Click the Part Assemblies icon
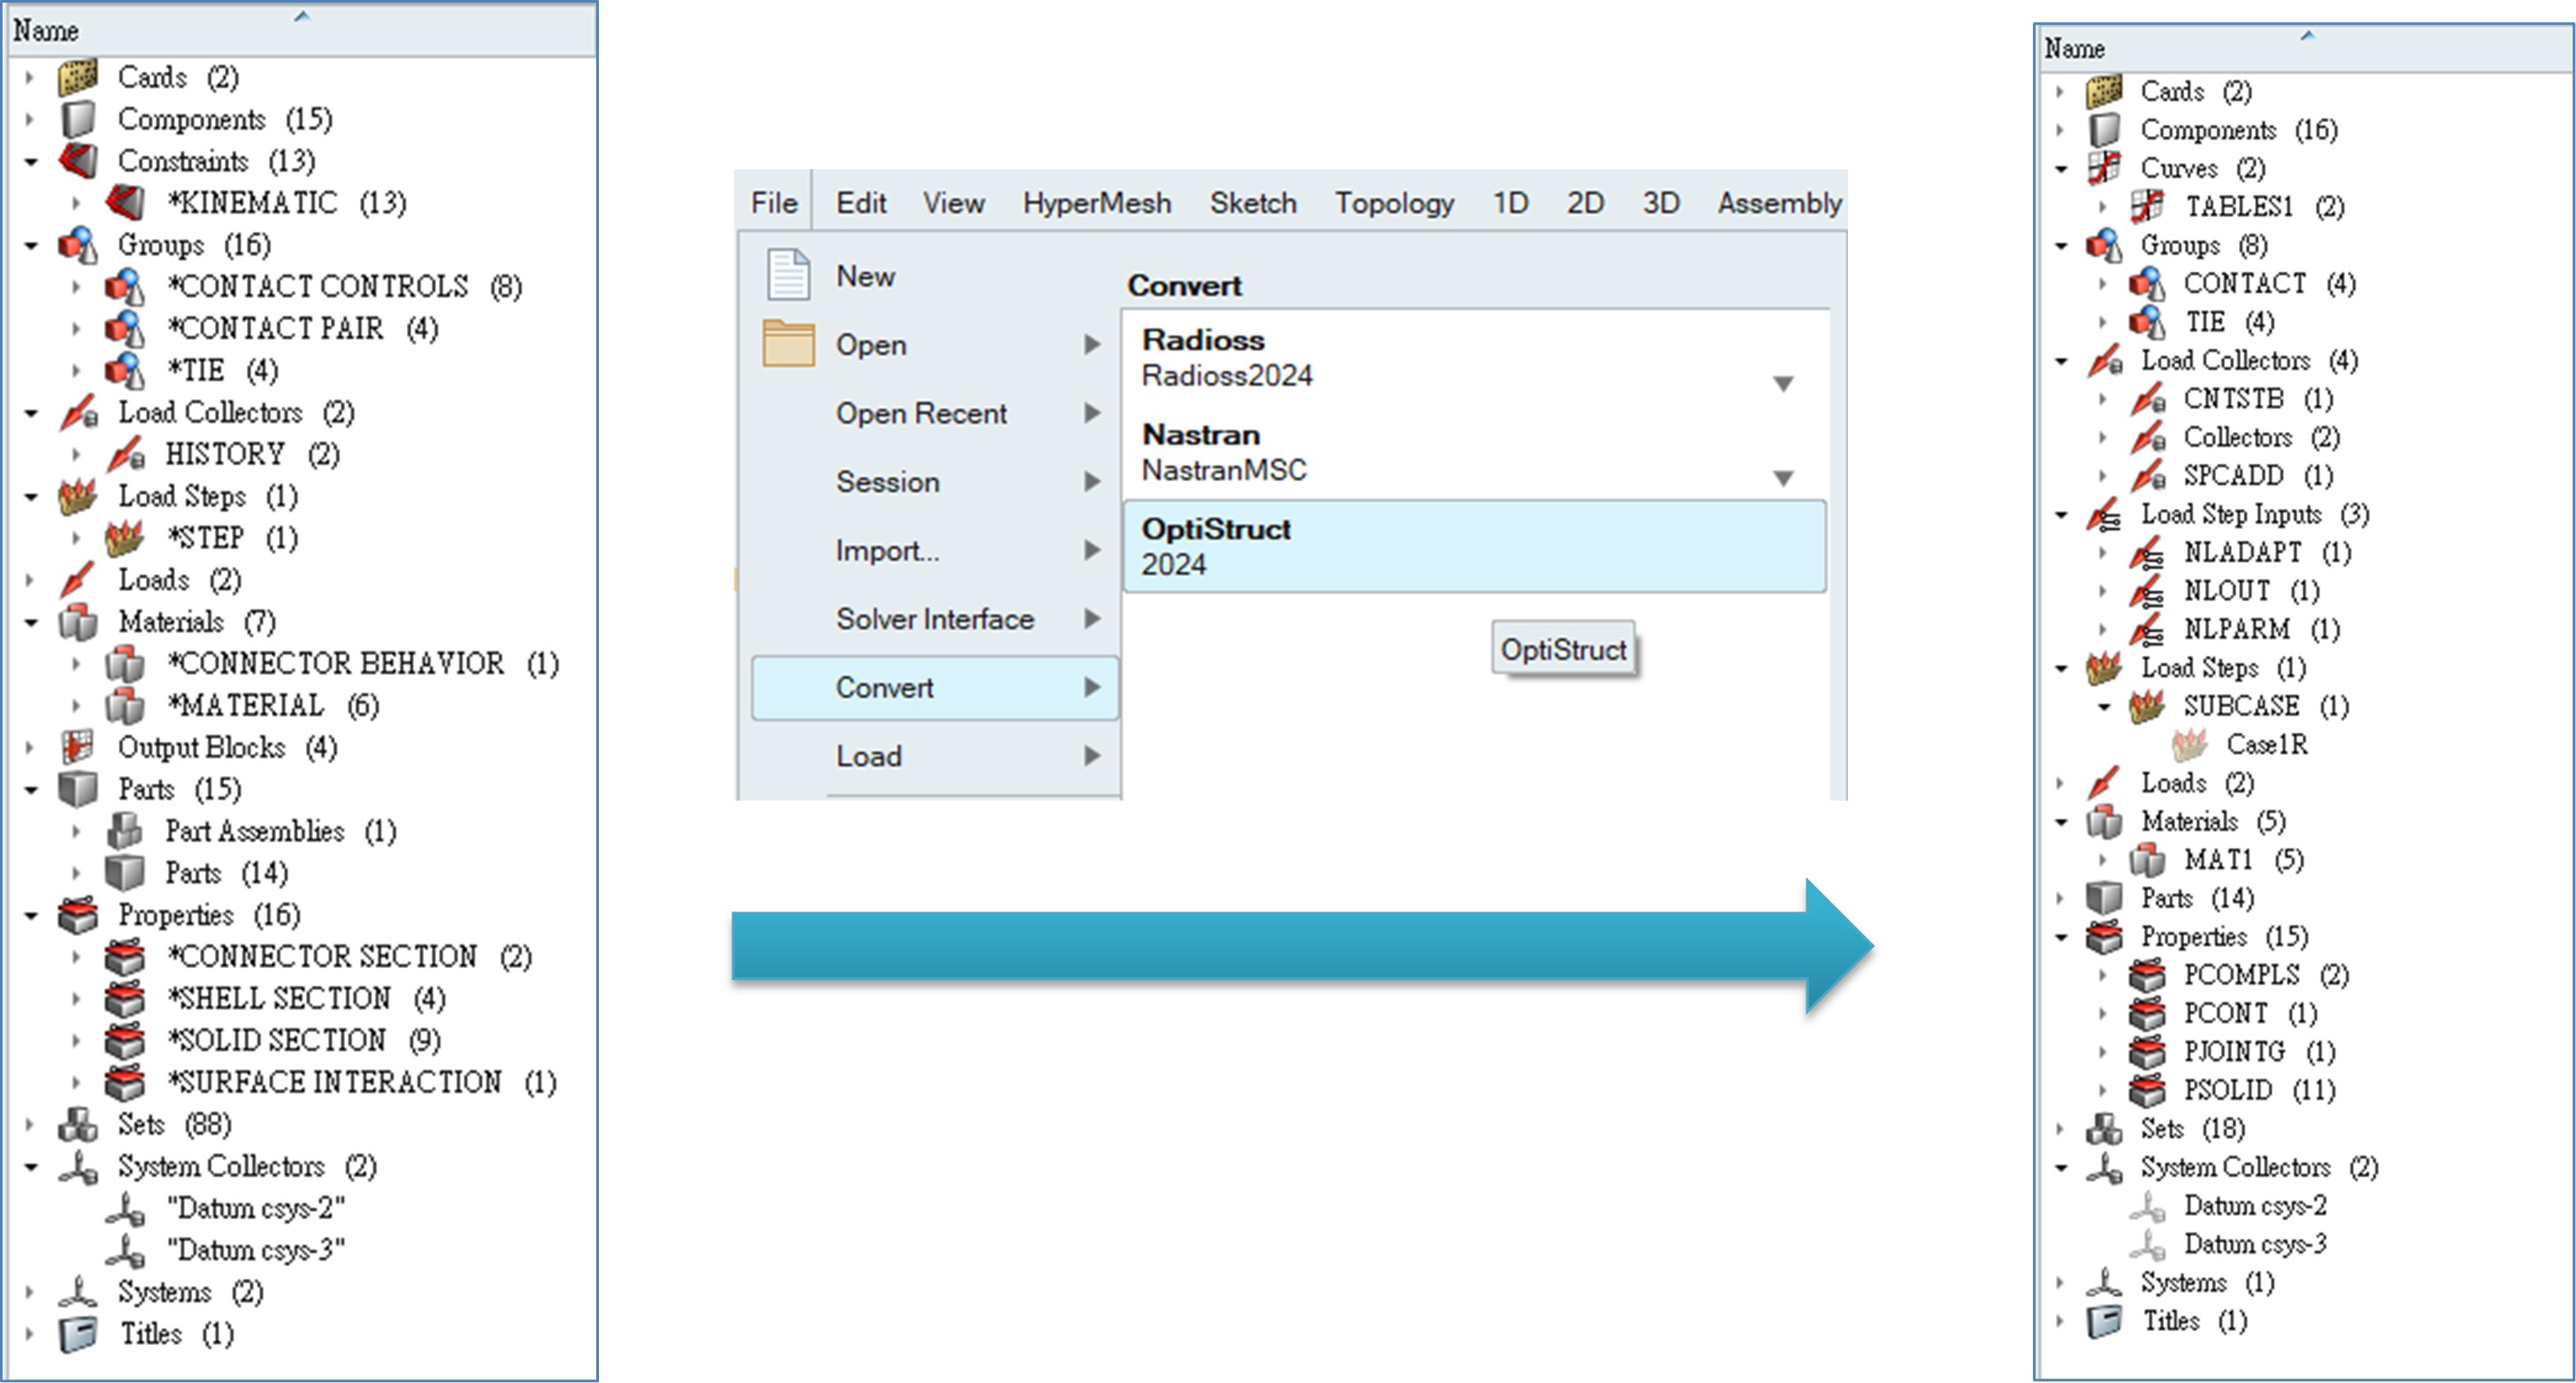This screenshot has width=2576, height=1383. tap(125, 831)
